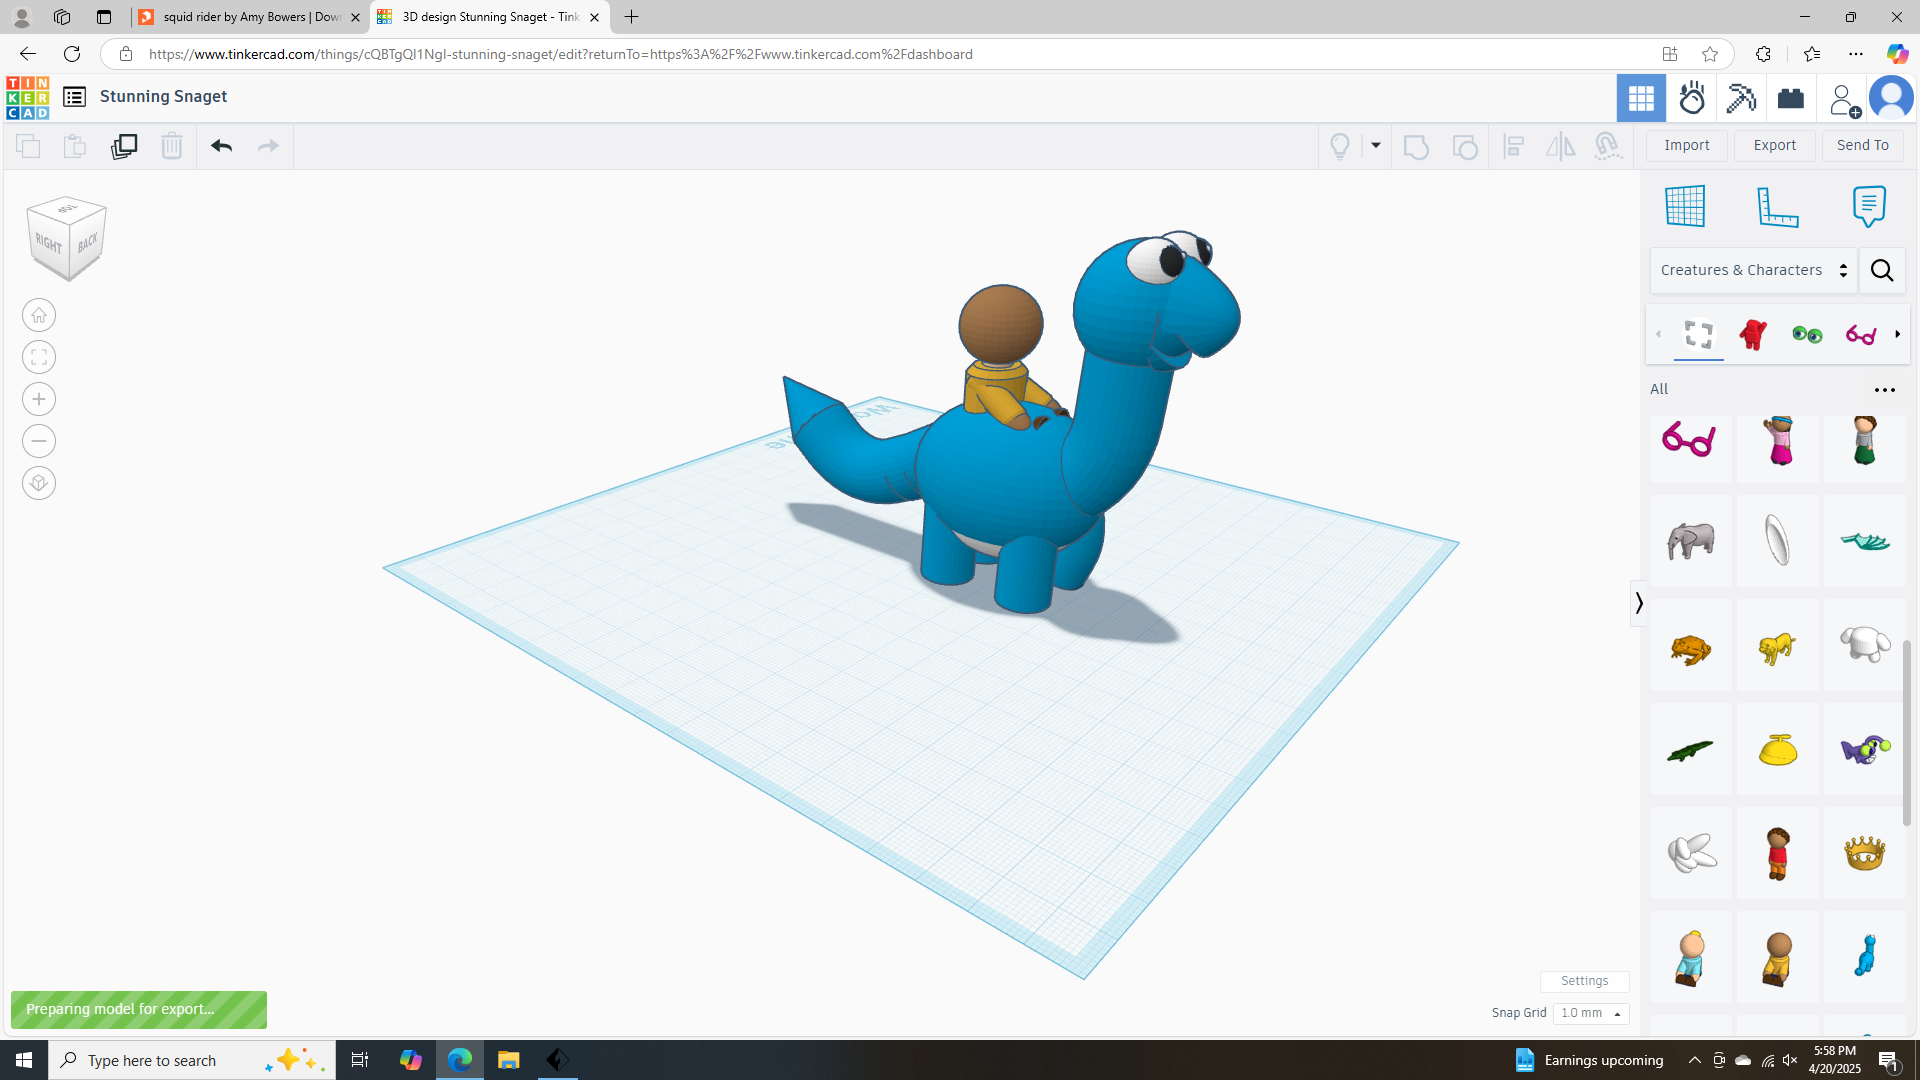
Task: Open the Bricks editor
Action: point(1791,98)
